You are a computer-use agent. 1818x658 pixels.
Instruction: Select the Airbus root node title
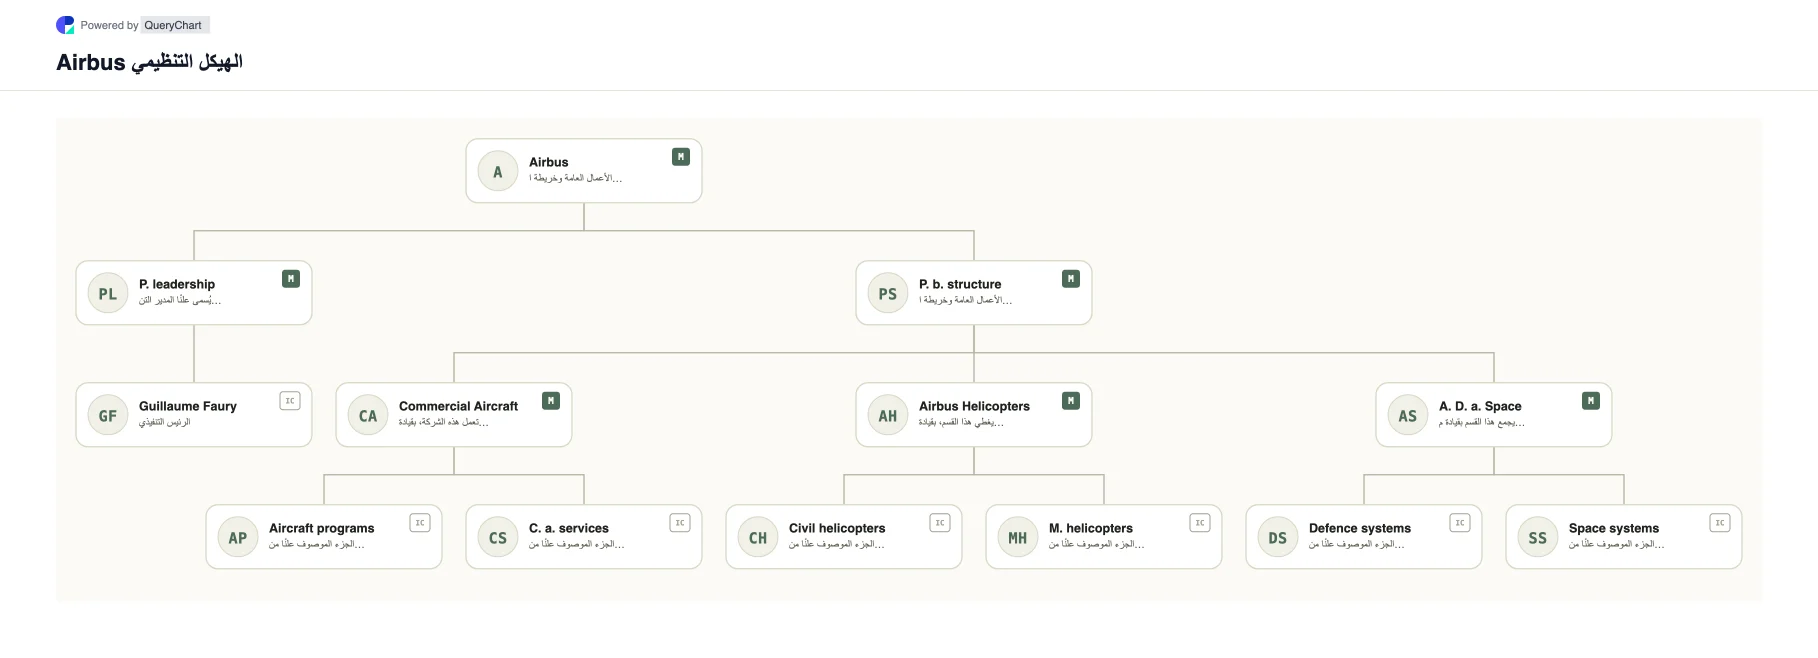pos(549,162)
